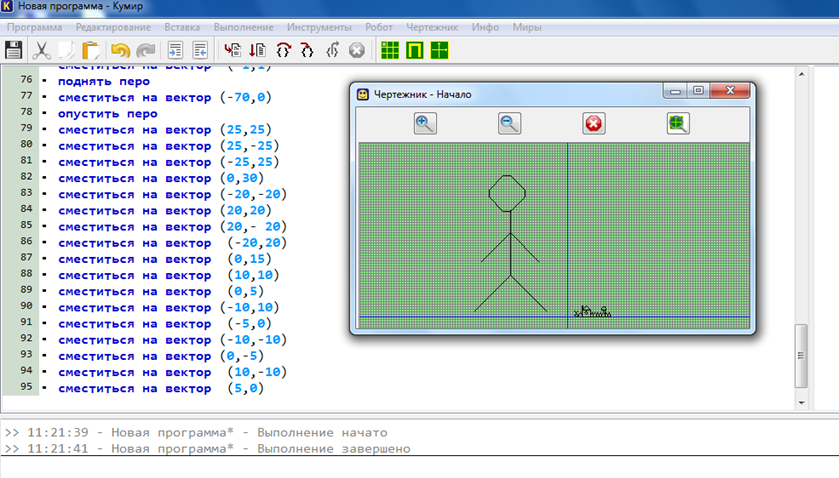Screen dimensions: 839x478
Task: Click the editor vertical scrollbar thumb
Action: point(801,355)
